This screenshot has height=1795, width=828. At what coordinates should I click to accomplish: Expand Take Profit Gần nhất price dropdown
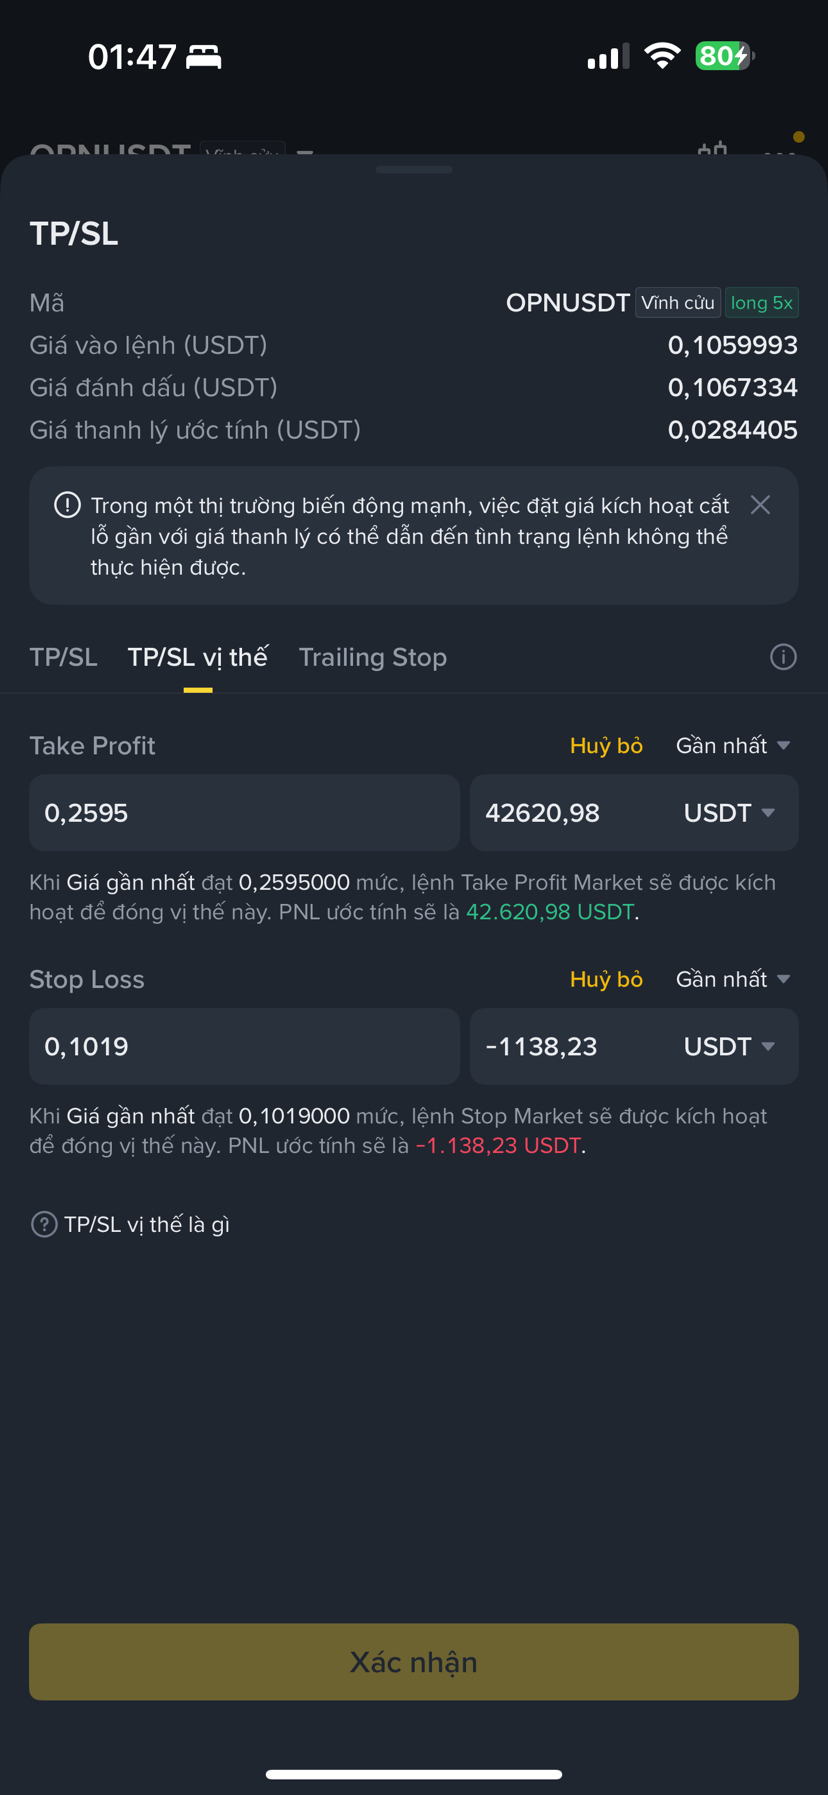pyautogui.click(x=733, y=746)
